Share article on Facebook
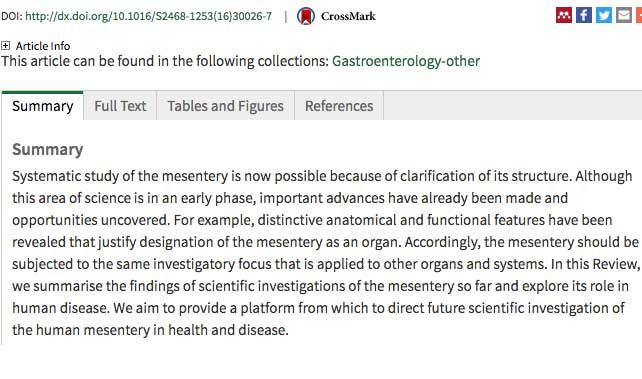The image size is (642, 379). click(x=583, y=16)
